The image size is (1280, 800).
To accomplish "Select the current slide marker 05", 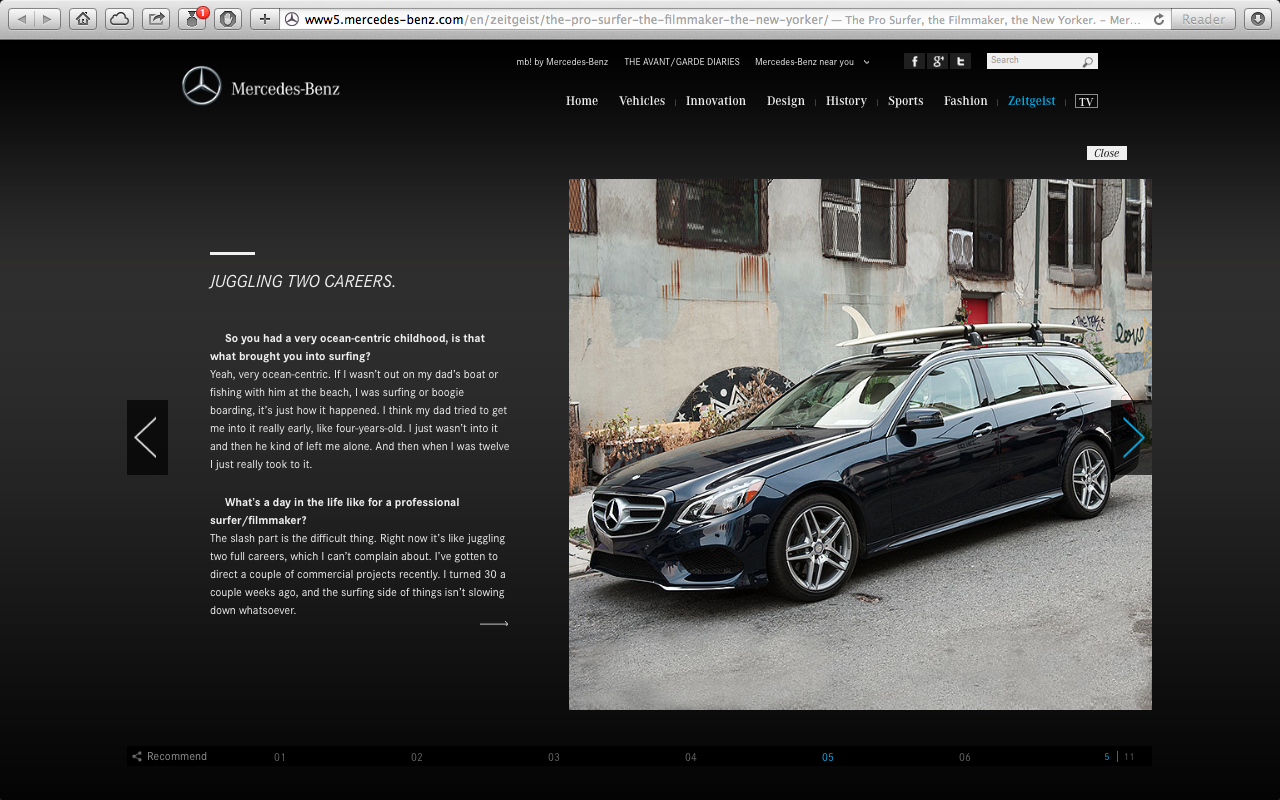I will (828, 757).
